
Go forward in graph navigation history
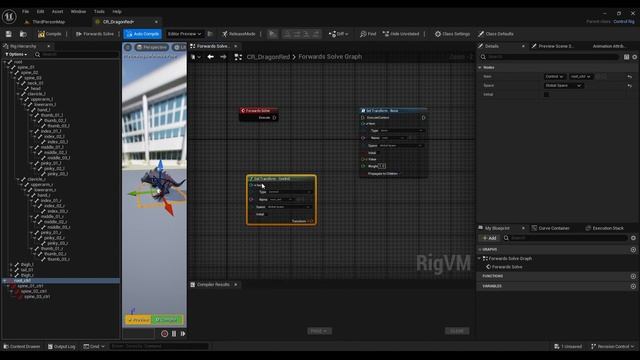click(x=223, y=57)
